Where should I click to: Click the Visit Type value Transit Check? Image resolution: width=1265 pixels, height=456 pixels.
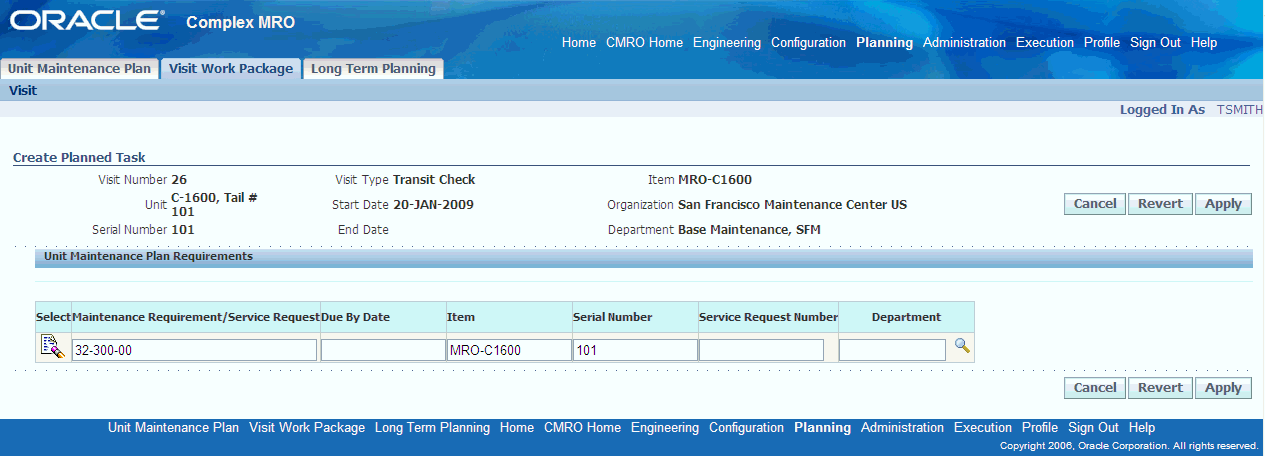tap(434, 180)
